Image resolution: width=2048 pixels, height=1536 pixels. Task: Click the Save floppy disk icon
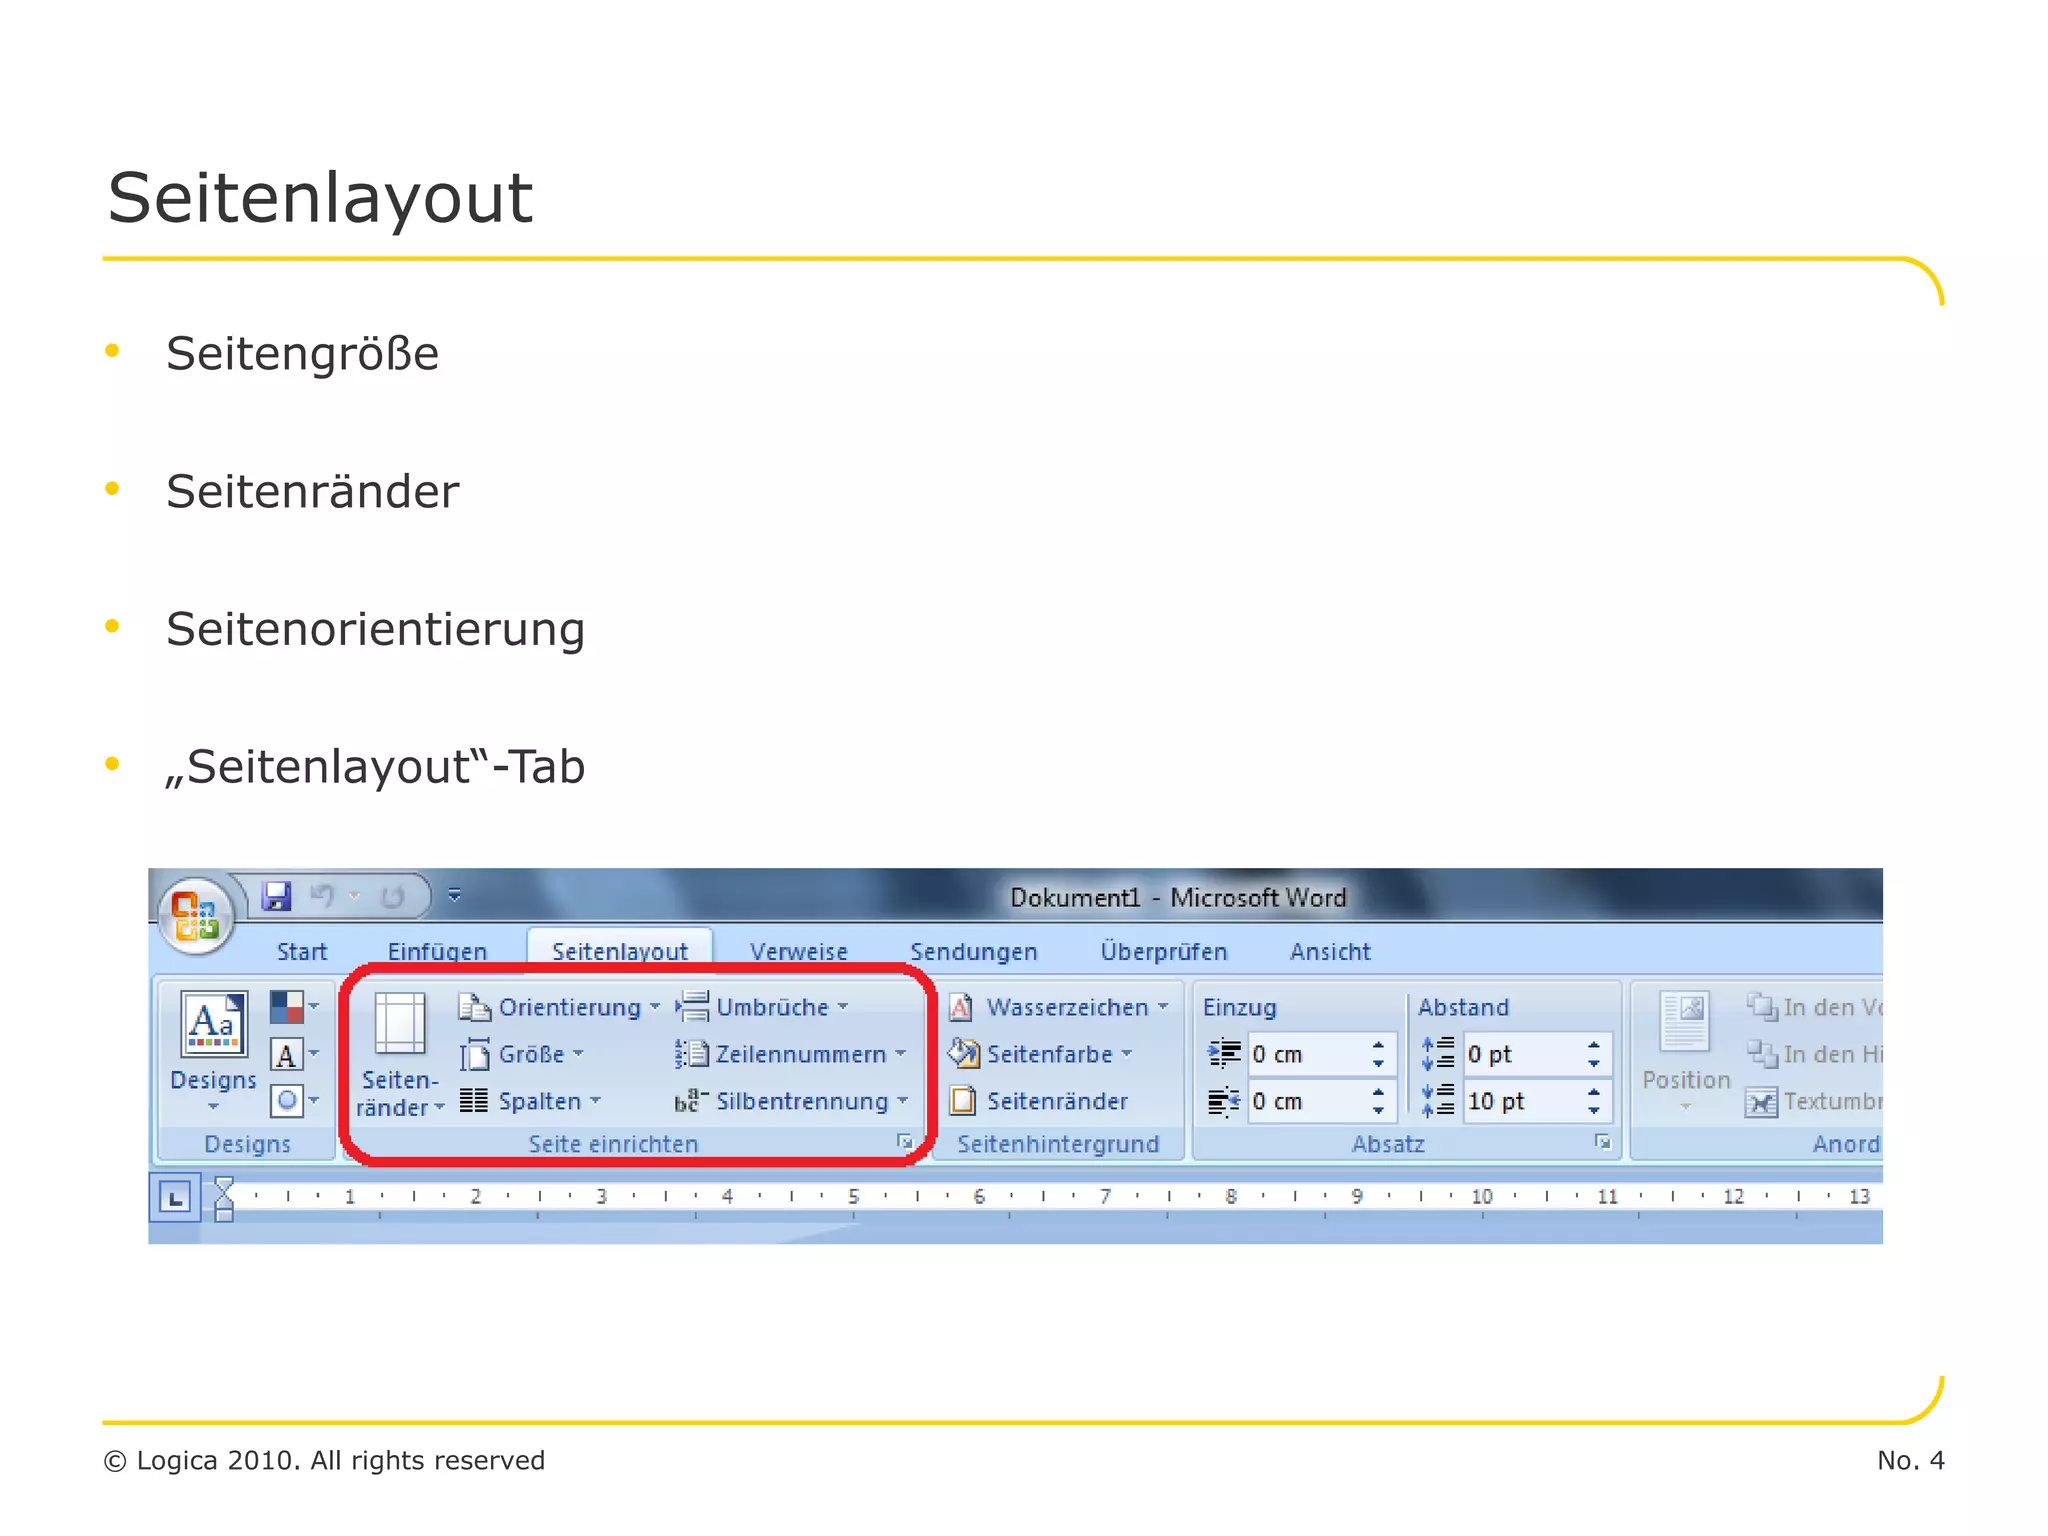coord(276,896)
